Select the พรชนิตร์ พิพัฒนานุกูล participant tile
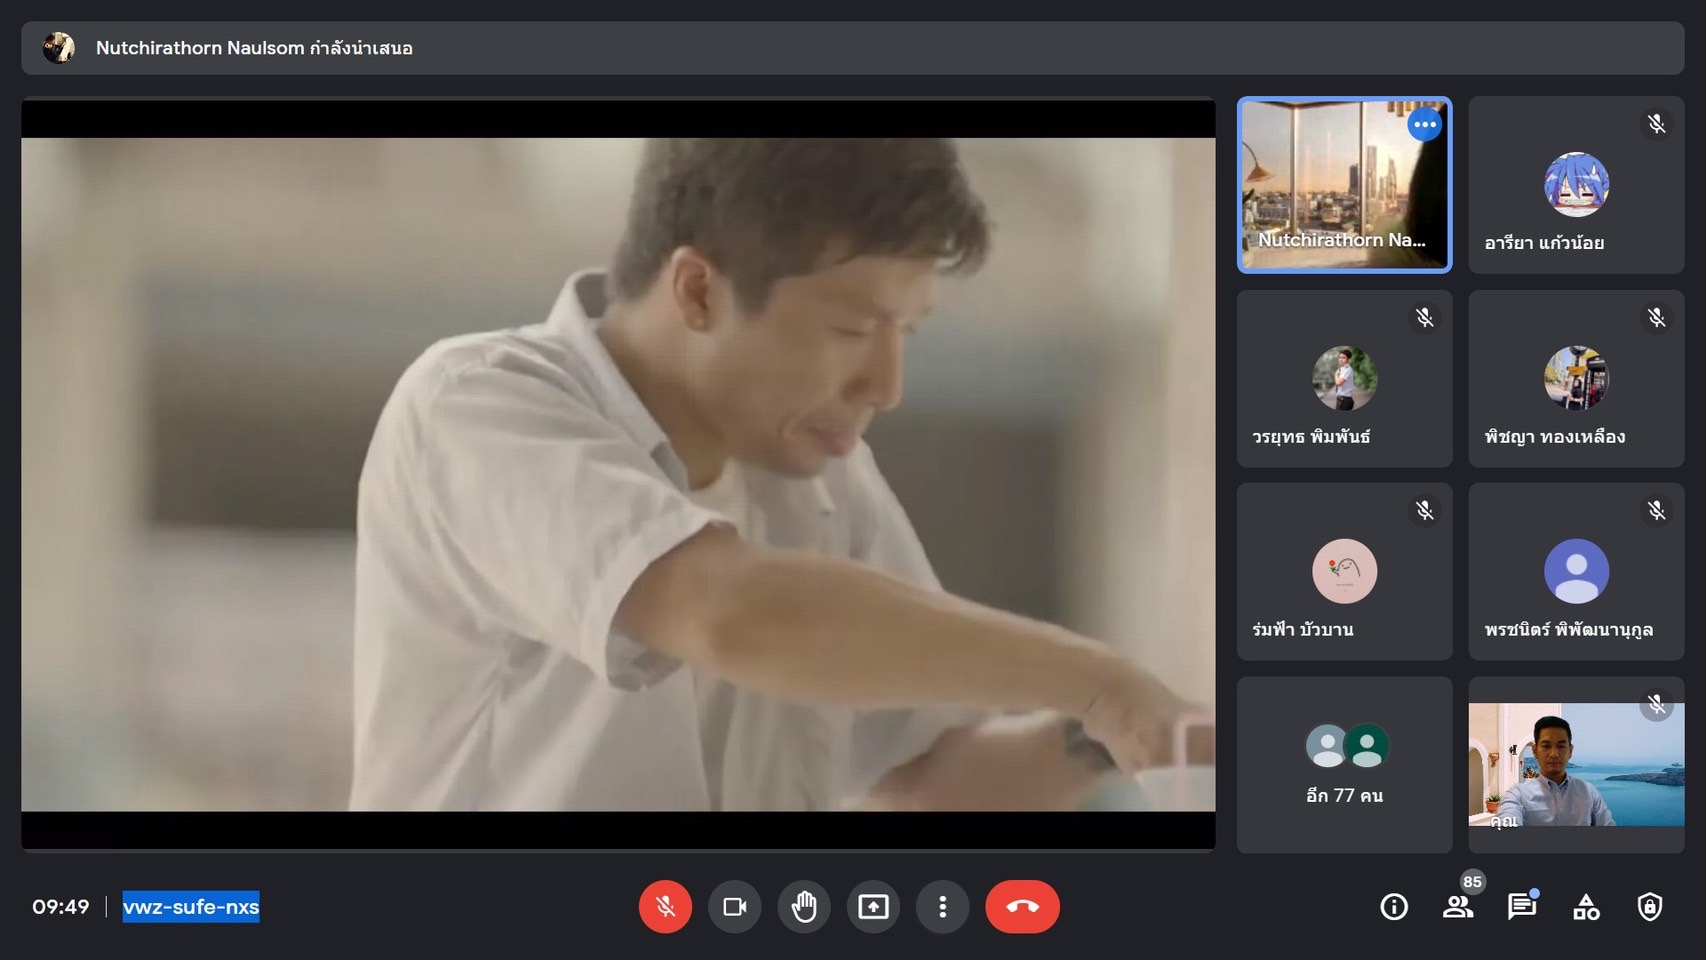Viewport: 1706px width, 960px height. pos(1576,572)
